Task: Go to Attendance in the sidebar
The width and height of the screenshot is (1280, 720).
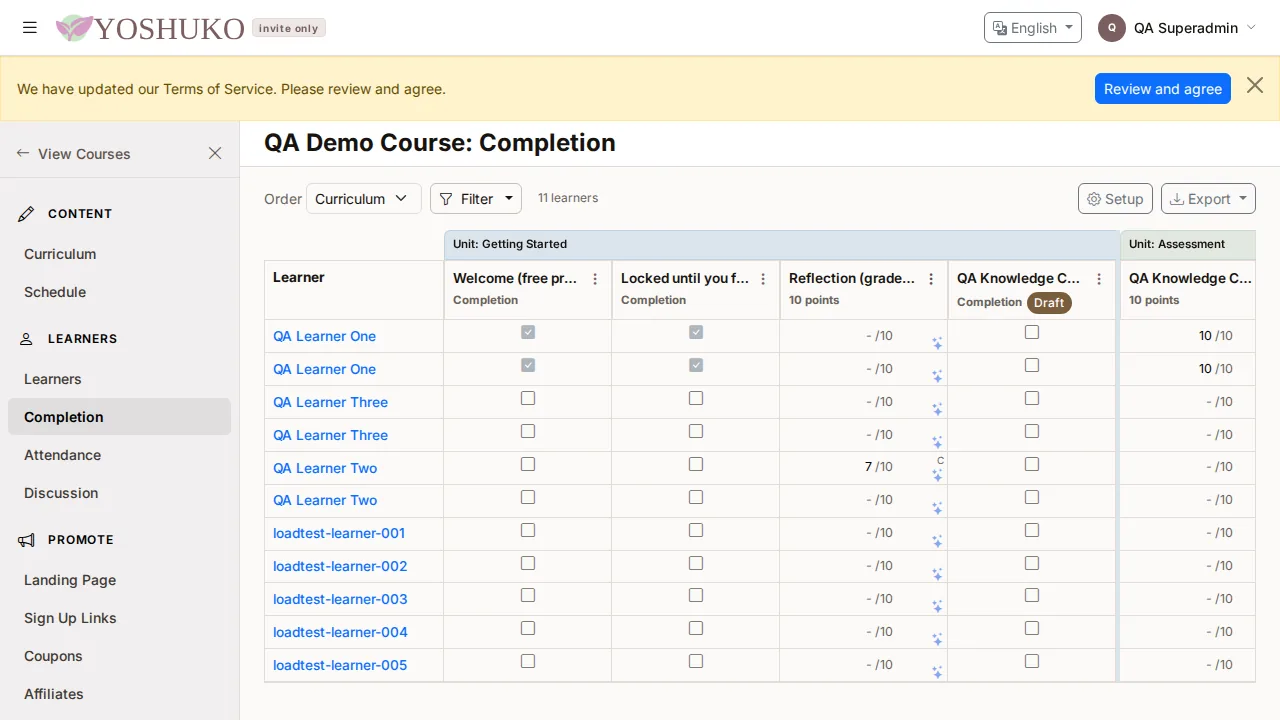Action: 62,455
